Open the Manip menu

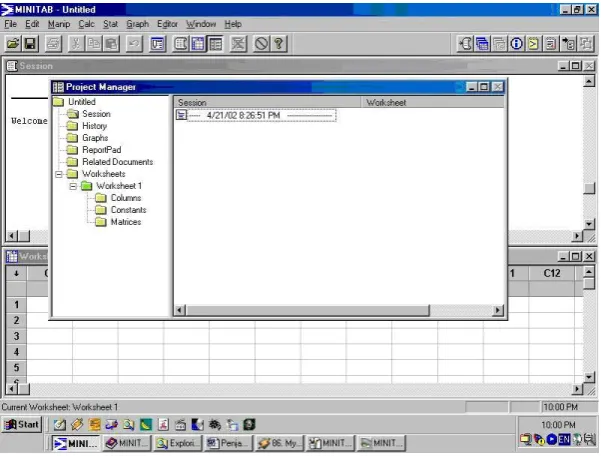click(x=59, y=24)
